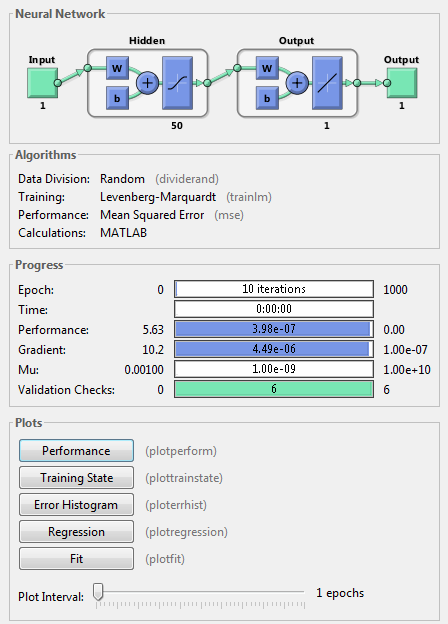Click the Output layer bias b block
This screenshot has height=624, width=448.
[267, 98]
